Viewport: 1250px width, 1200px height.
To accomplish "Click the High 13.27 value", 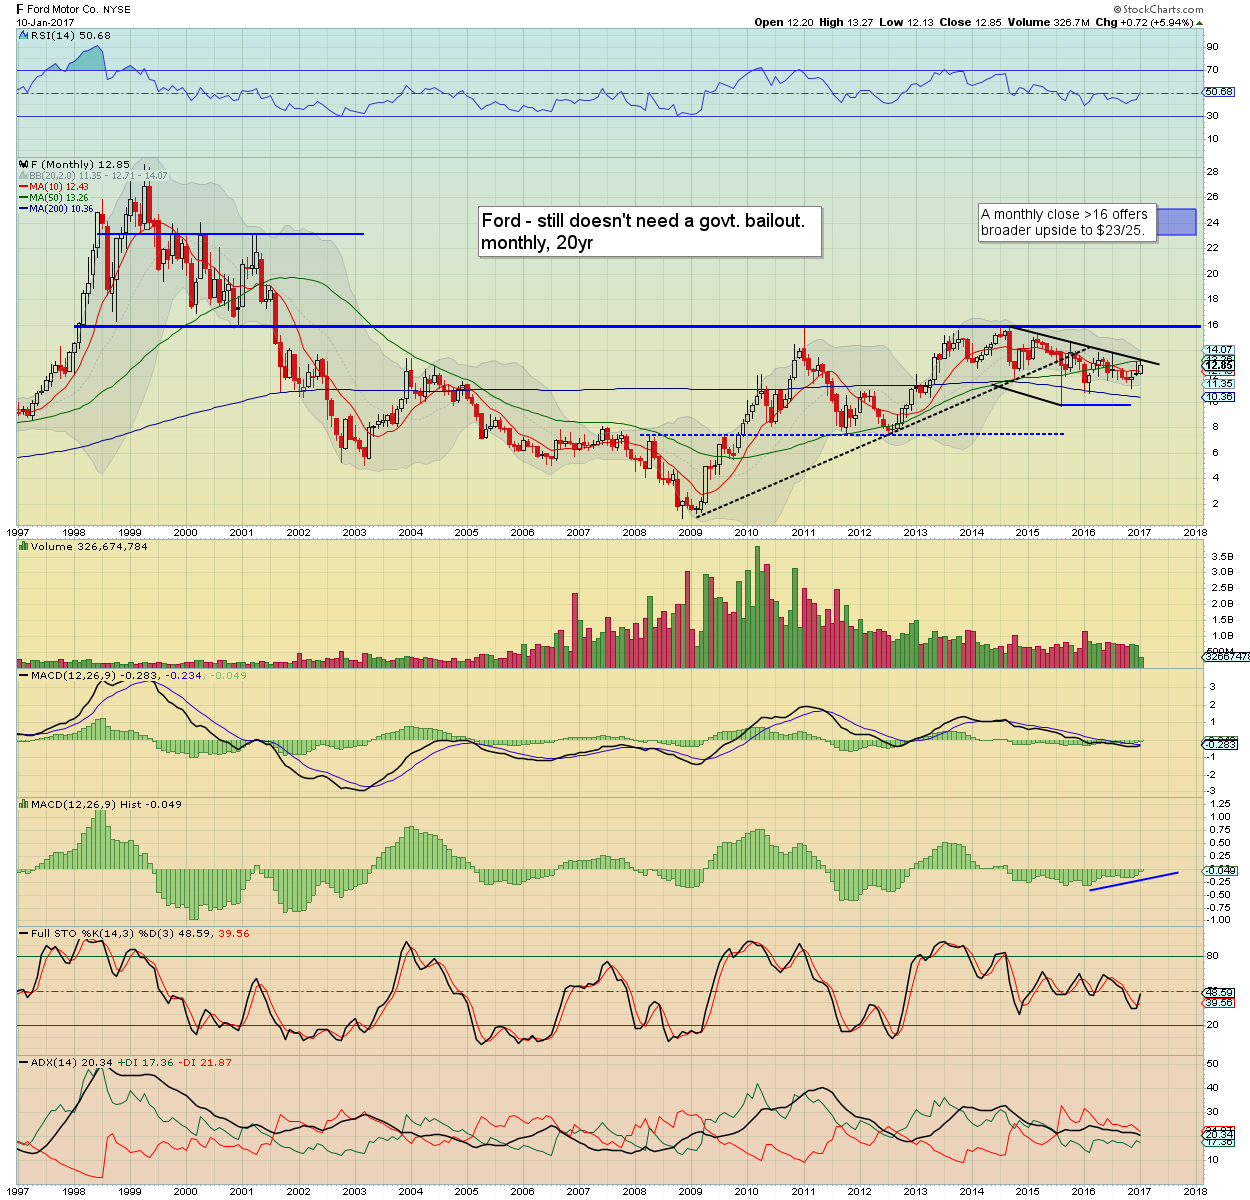I will [x=846, y=22].
